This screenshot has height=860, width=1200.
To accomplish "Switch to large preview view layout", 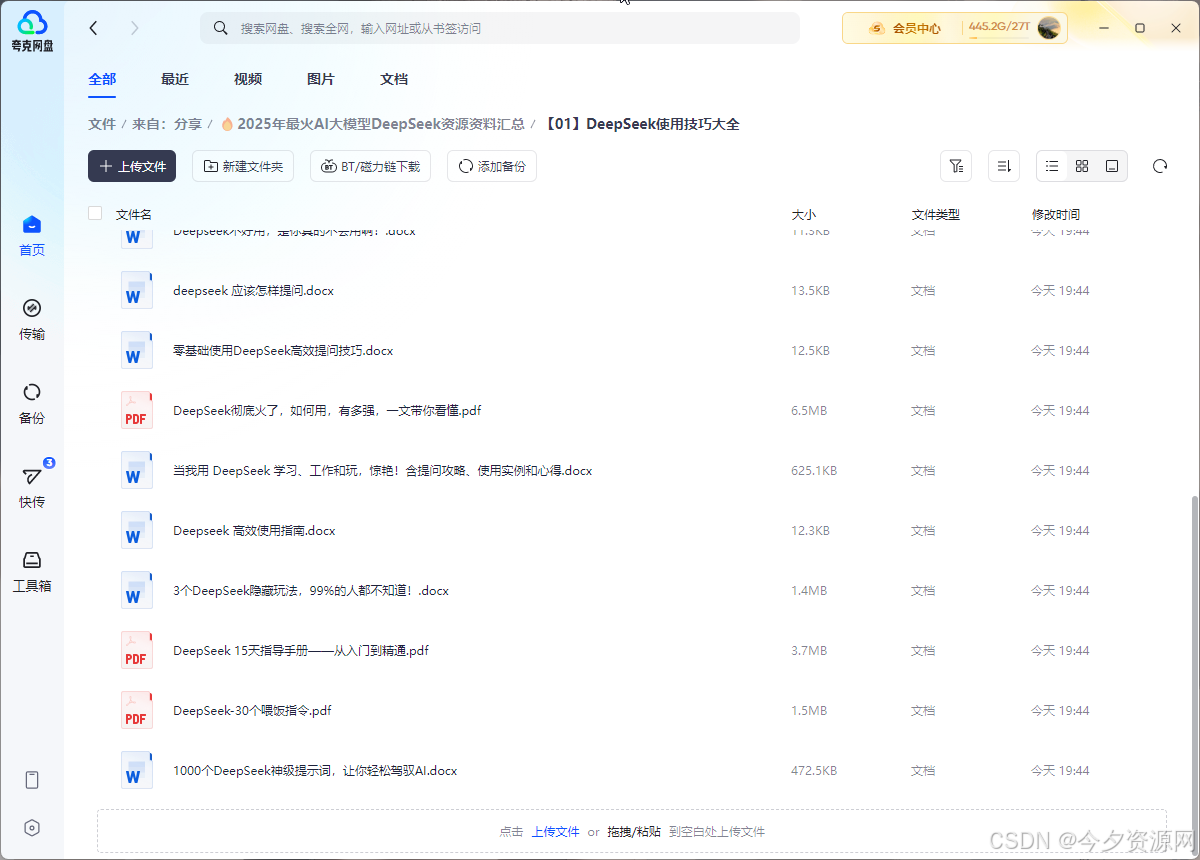I will pos(1112,166).
